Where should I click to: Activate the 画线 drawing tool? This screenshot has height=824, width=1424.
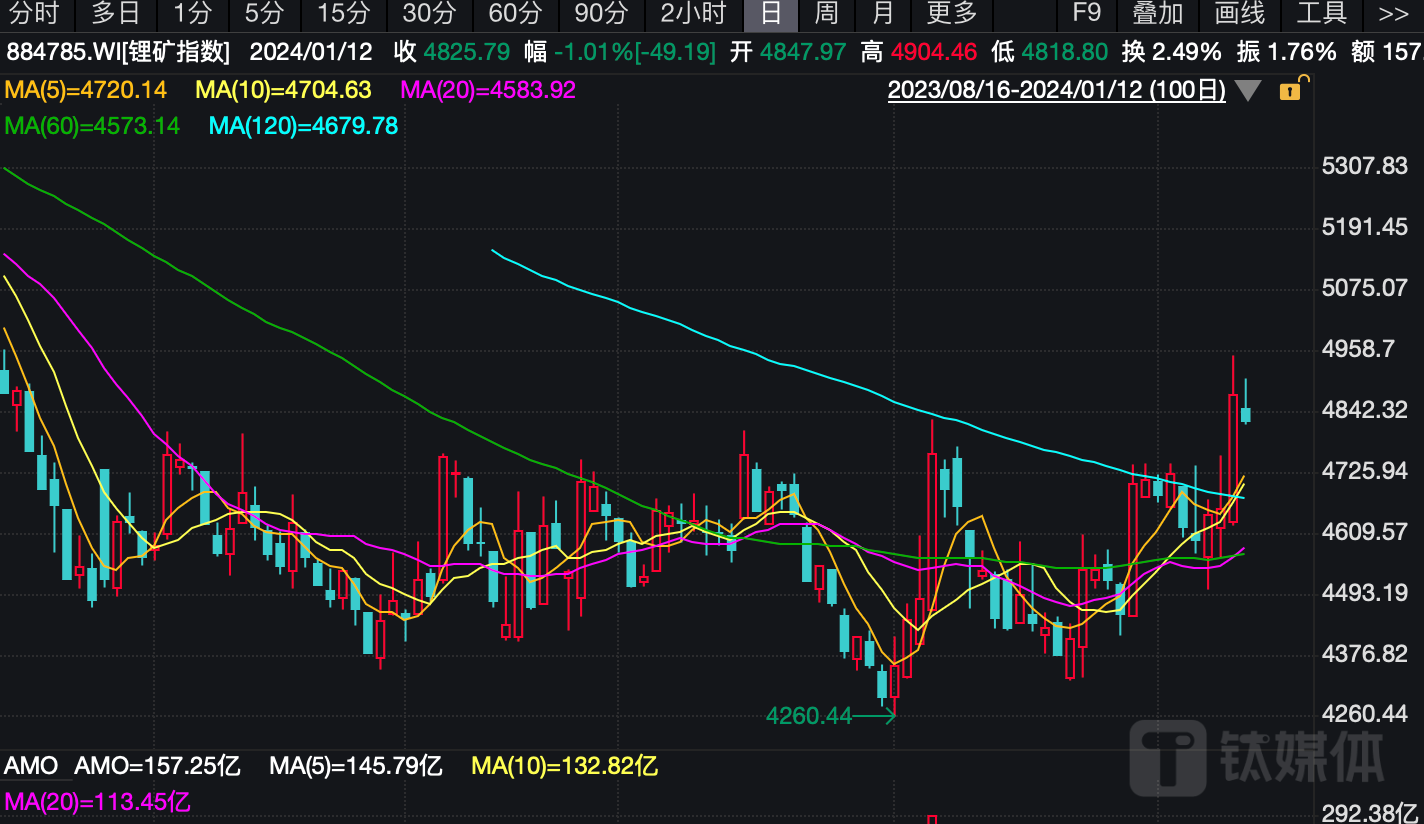[x=1240, y=14]
